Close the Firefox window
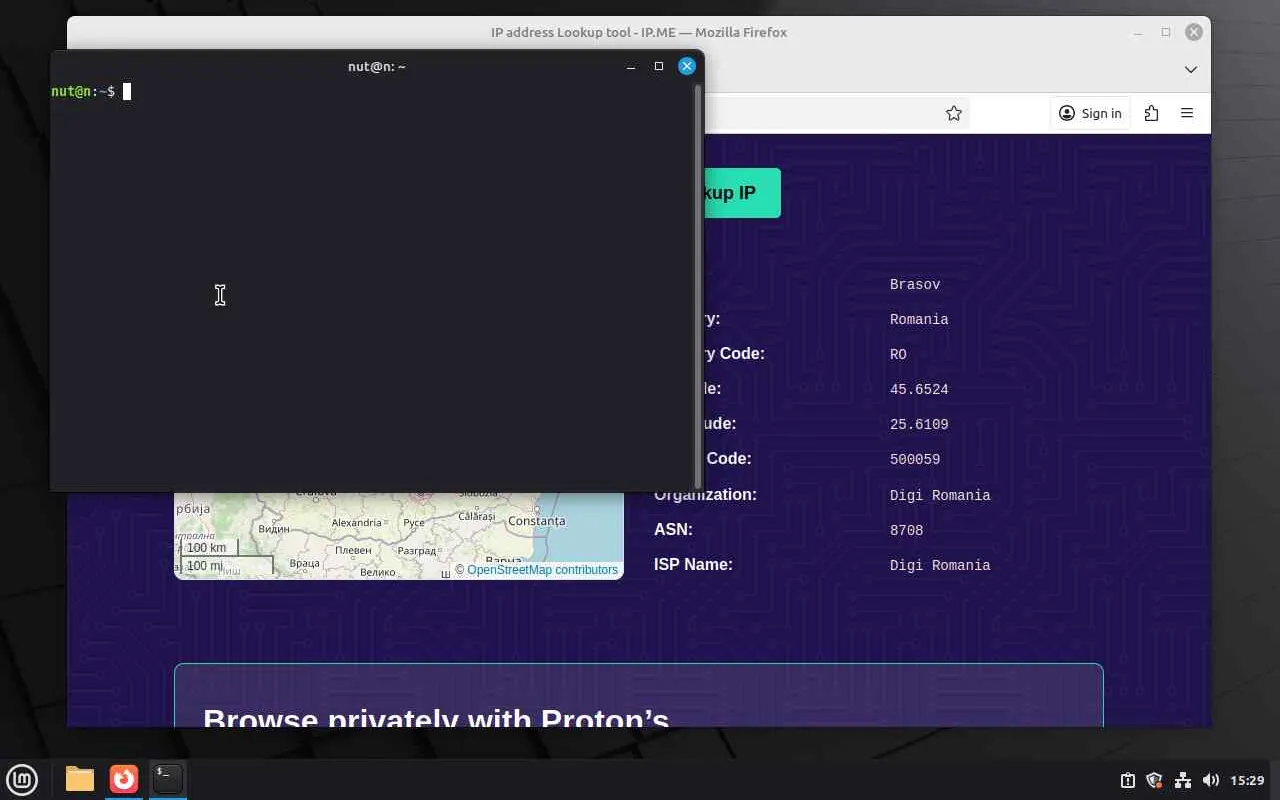 tap(1193, 32)
